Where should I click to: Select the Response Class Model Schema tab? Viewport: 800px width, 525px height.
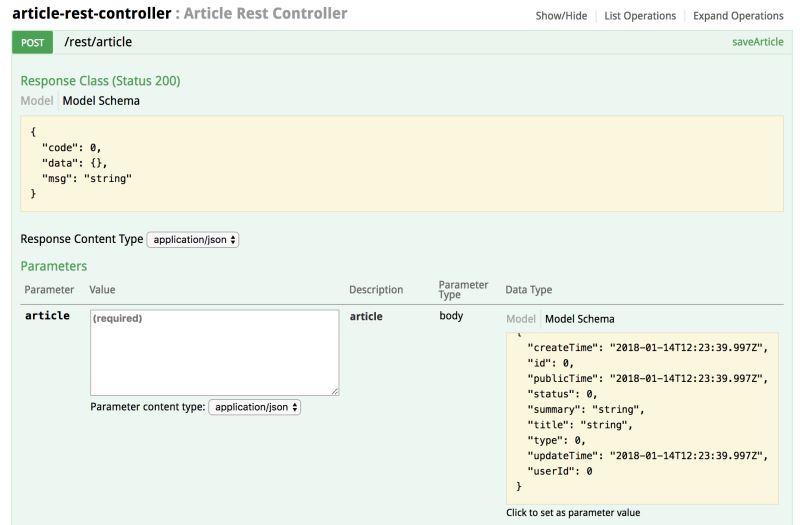[x=101, y=101]
